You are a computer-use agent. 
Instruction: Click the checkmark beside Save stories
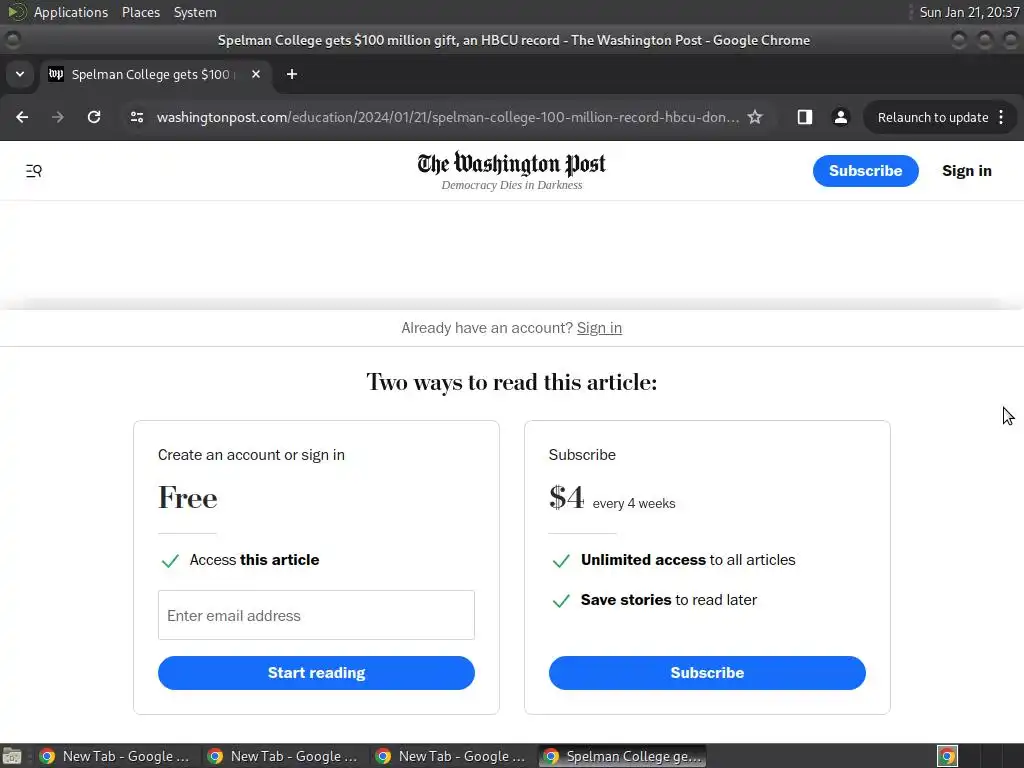tap(561, 601)
